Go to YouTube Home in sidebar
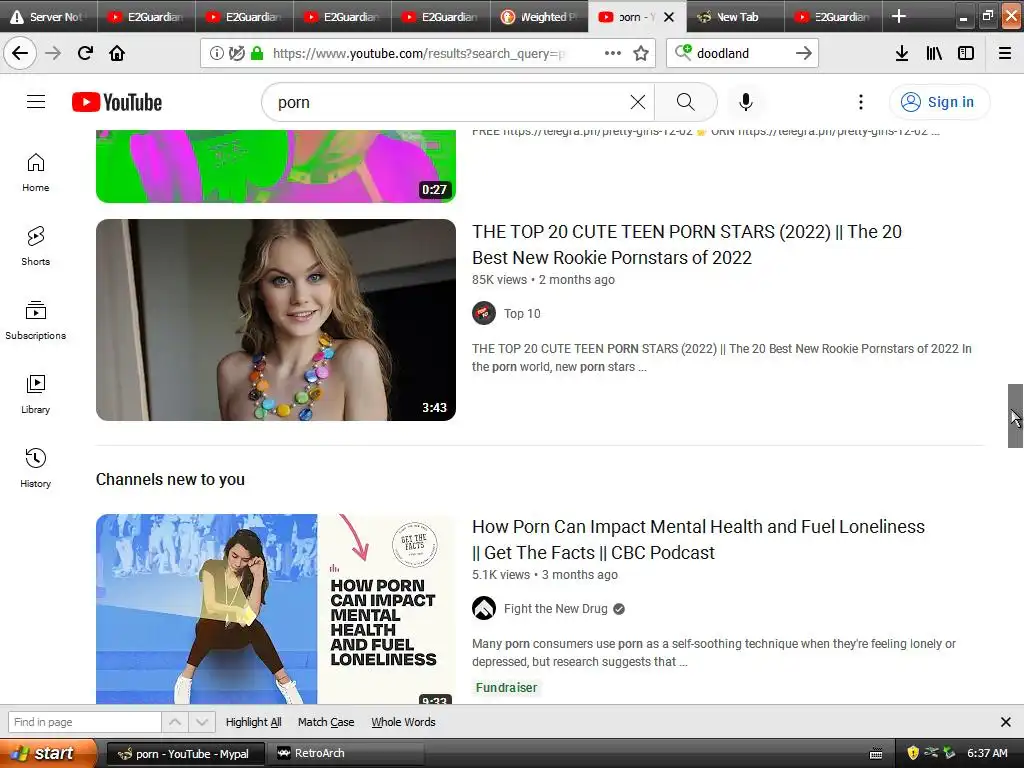The image size is (1024, 768). (35, 172)
